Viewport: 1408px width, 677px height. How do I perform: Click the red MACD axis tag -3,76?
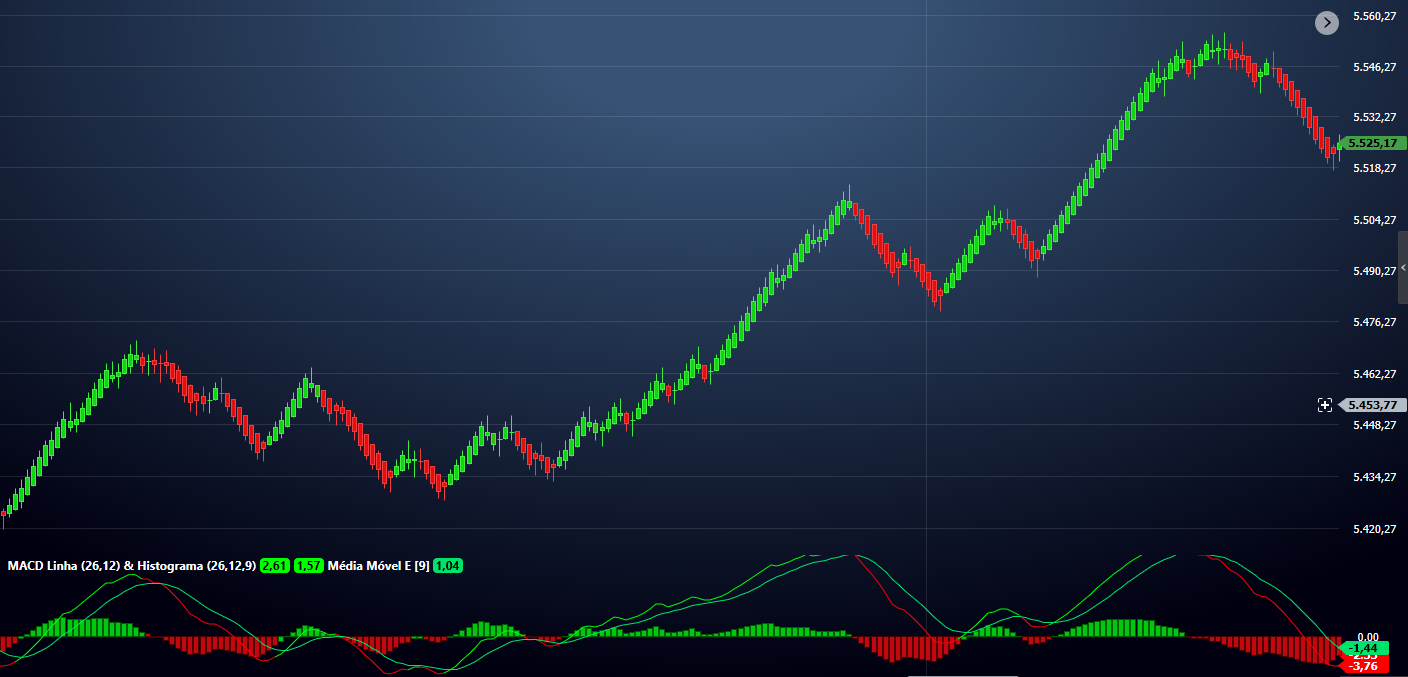point(1363,666)
